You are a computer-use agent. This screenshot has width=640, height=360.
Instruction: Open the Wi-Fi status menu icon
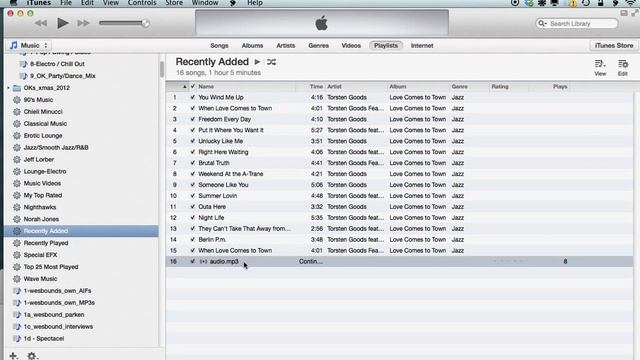[631, 3]
